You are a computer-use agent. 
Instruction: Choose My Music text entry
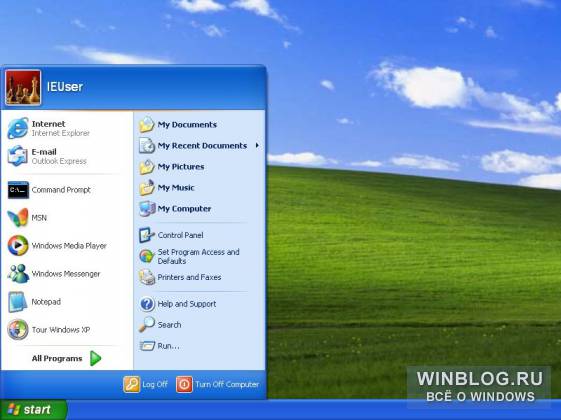[176, 187]
